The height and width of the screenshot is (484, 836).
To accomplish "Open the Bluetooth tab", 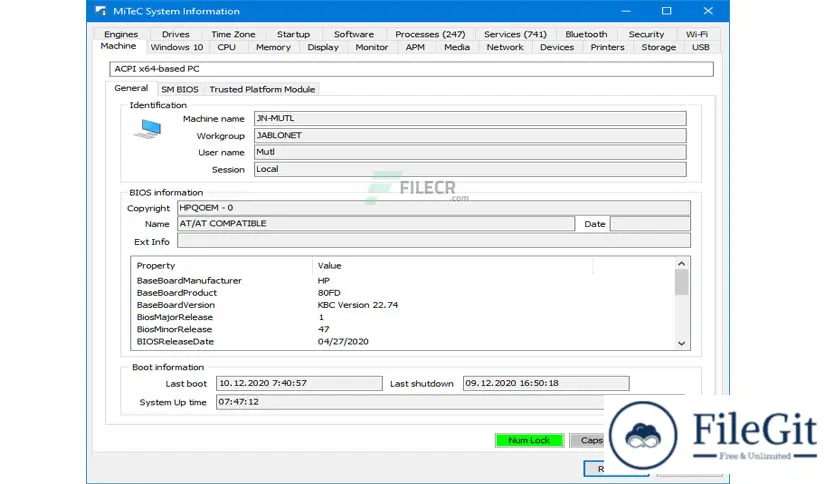I will [586, 34].
